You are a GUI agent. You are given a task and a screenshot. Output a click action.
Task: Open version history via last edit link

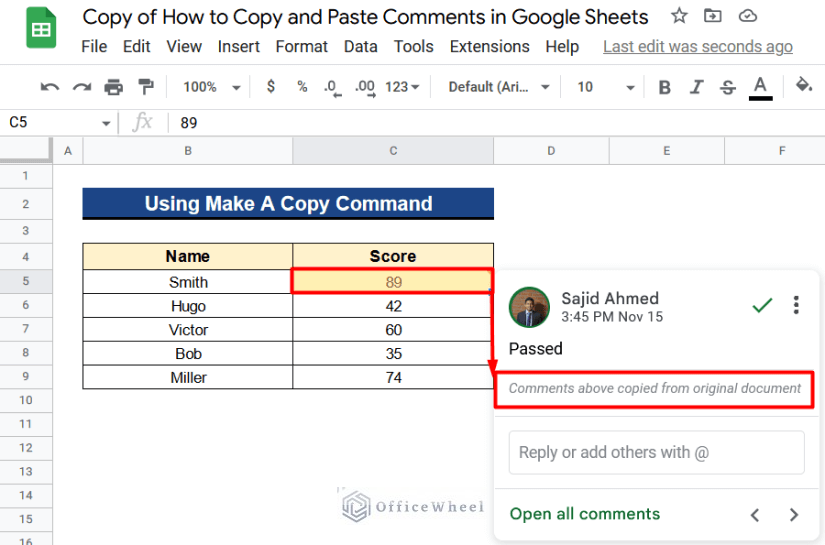[698, 46]
